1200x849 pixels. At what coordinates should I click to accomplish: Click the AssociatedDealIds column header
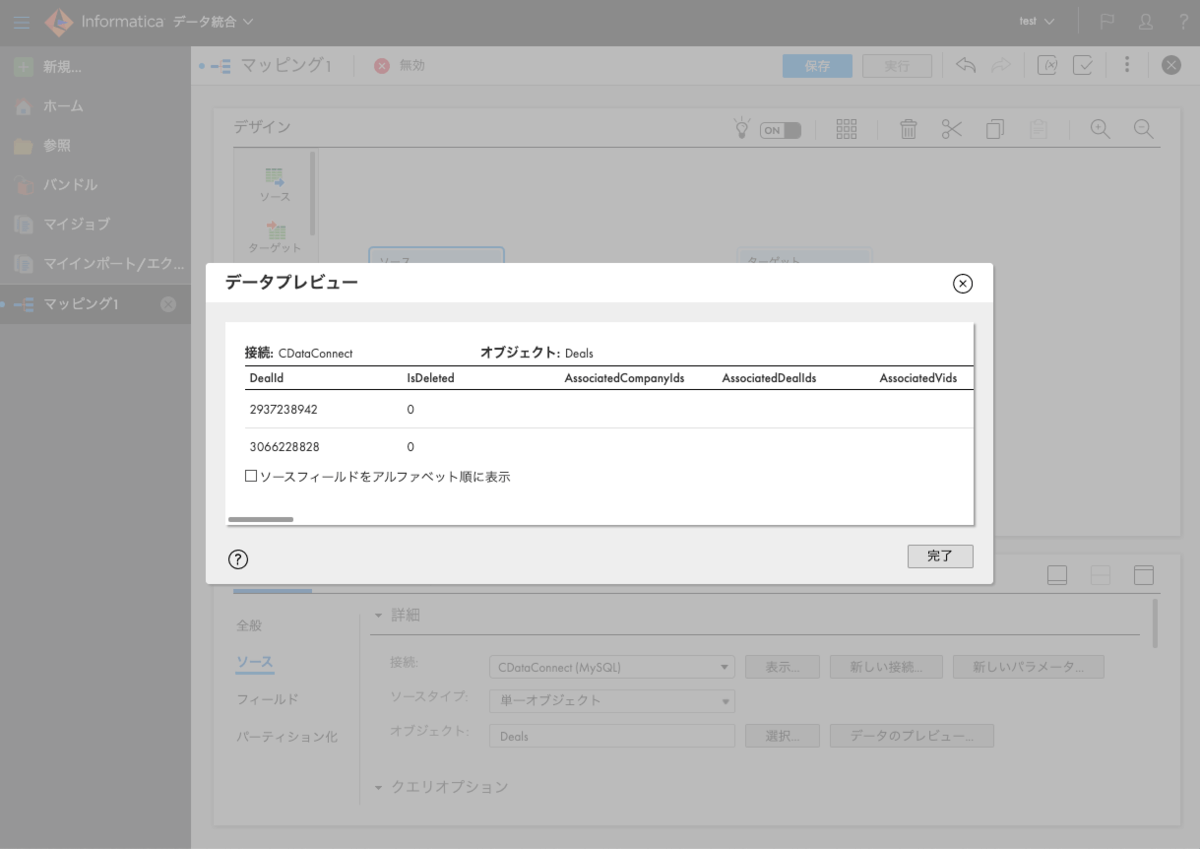click(x=769, y=378)
